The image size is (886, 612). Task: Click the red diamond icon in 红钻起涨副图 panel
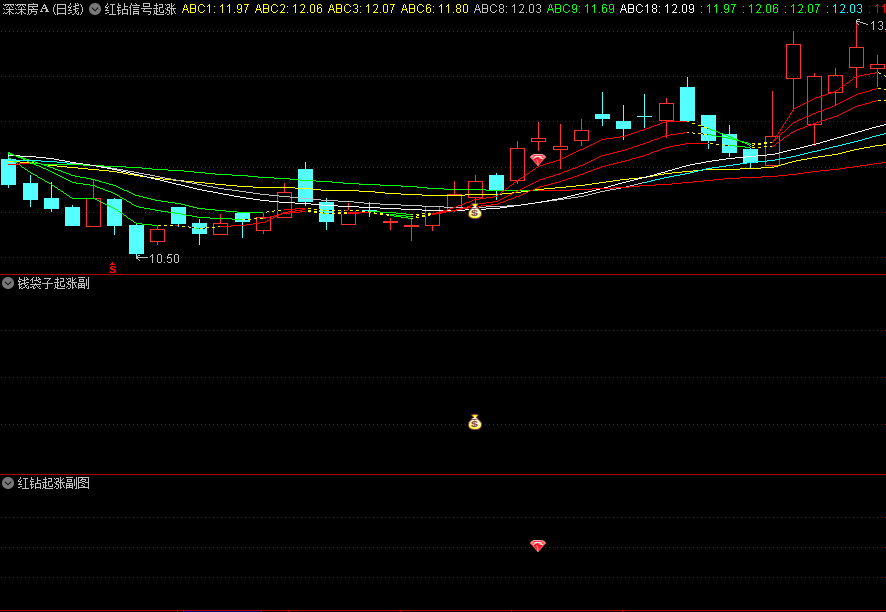point(538,546)
